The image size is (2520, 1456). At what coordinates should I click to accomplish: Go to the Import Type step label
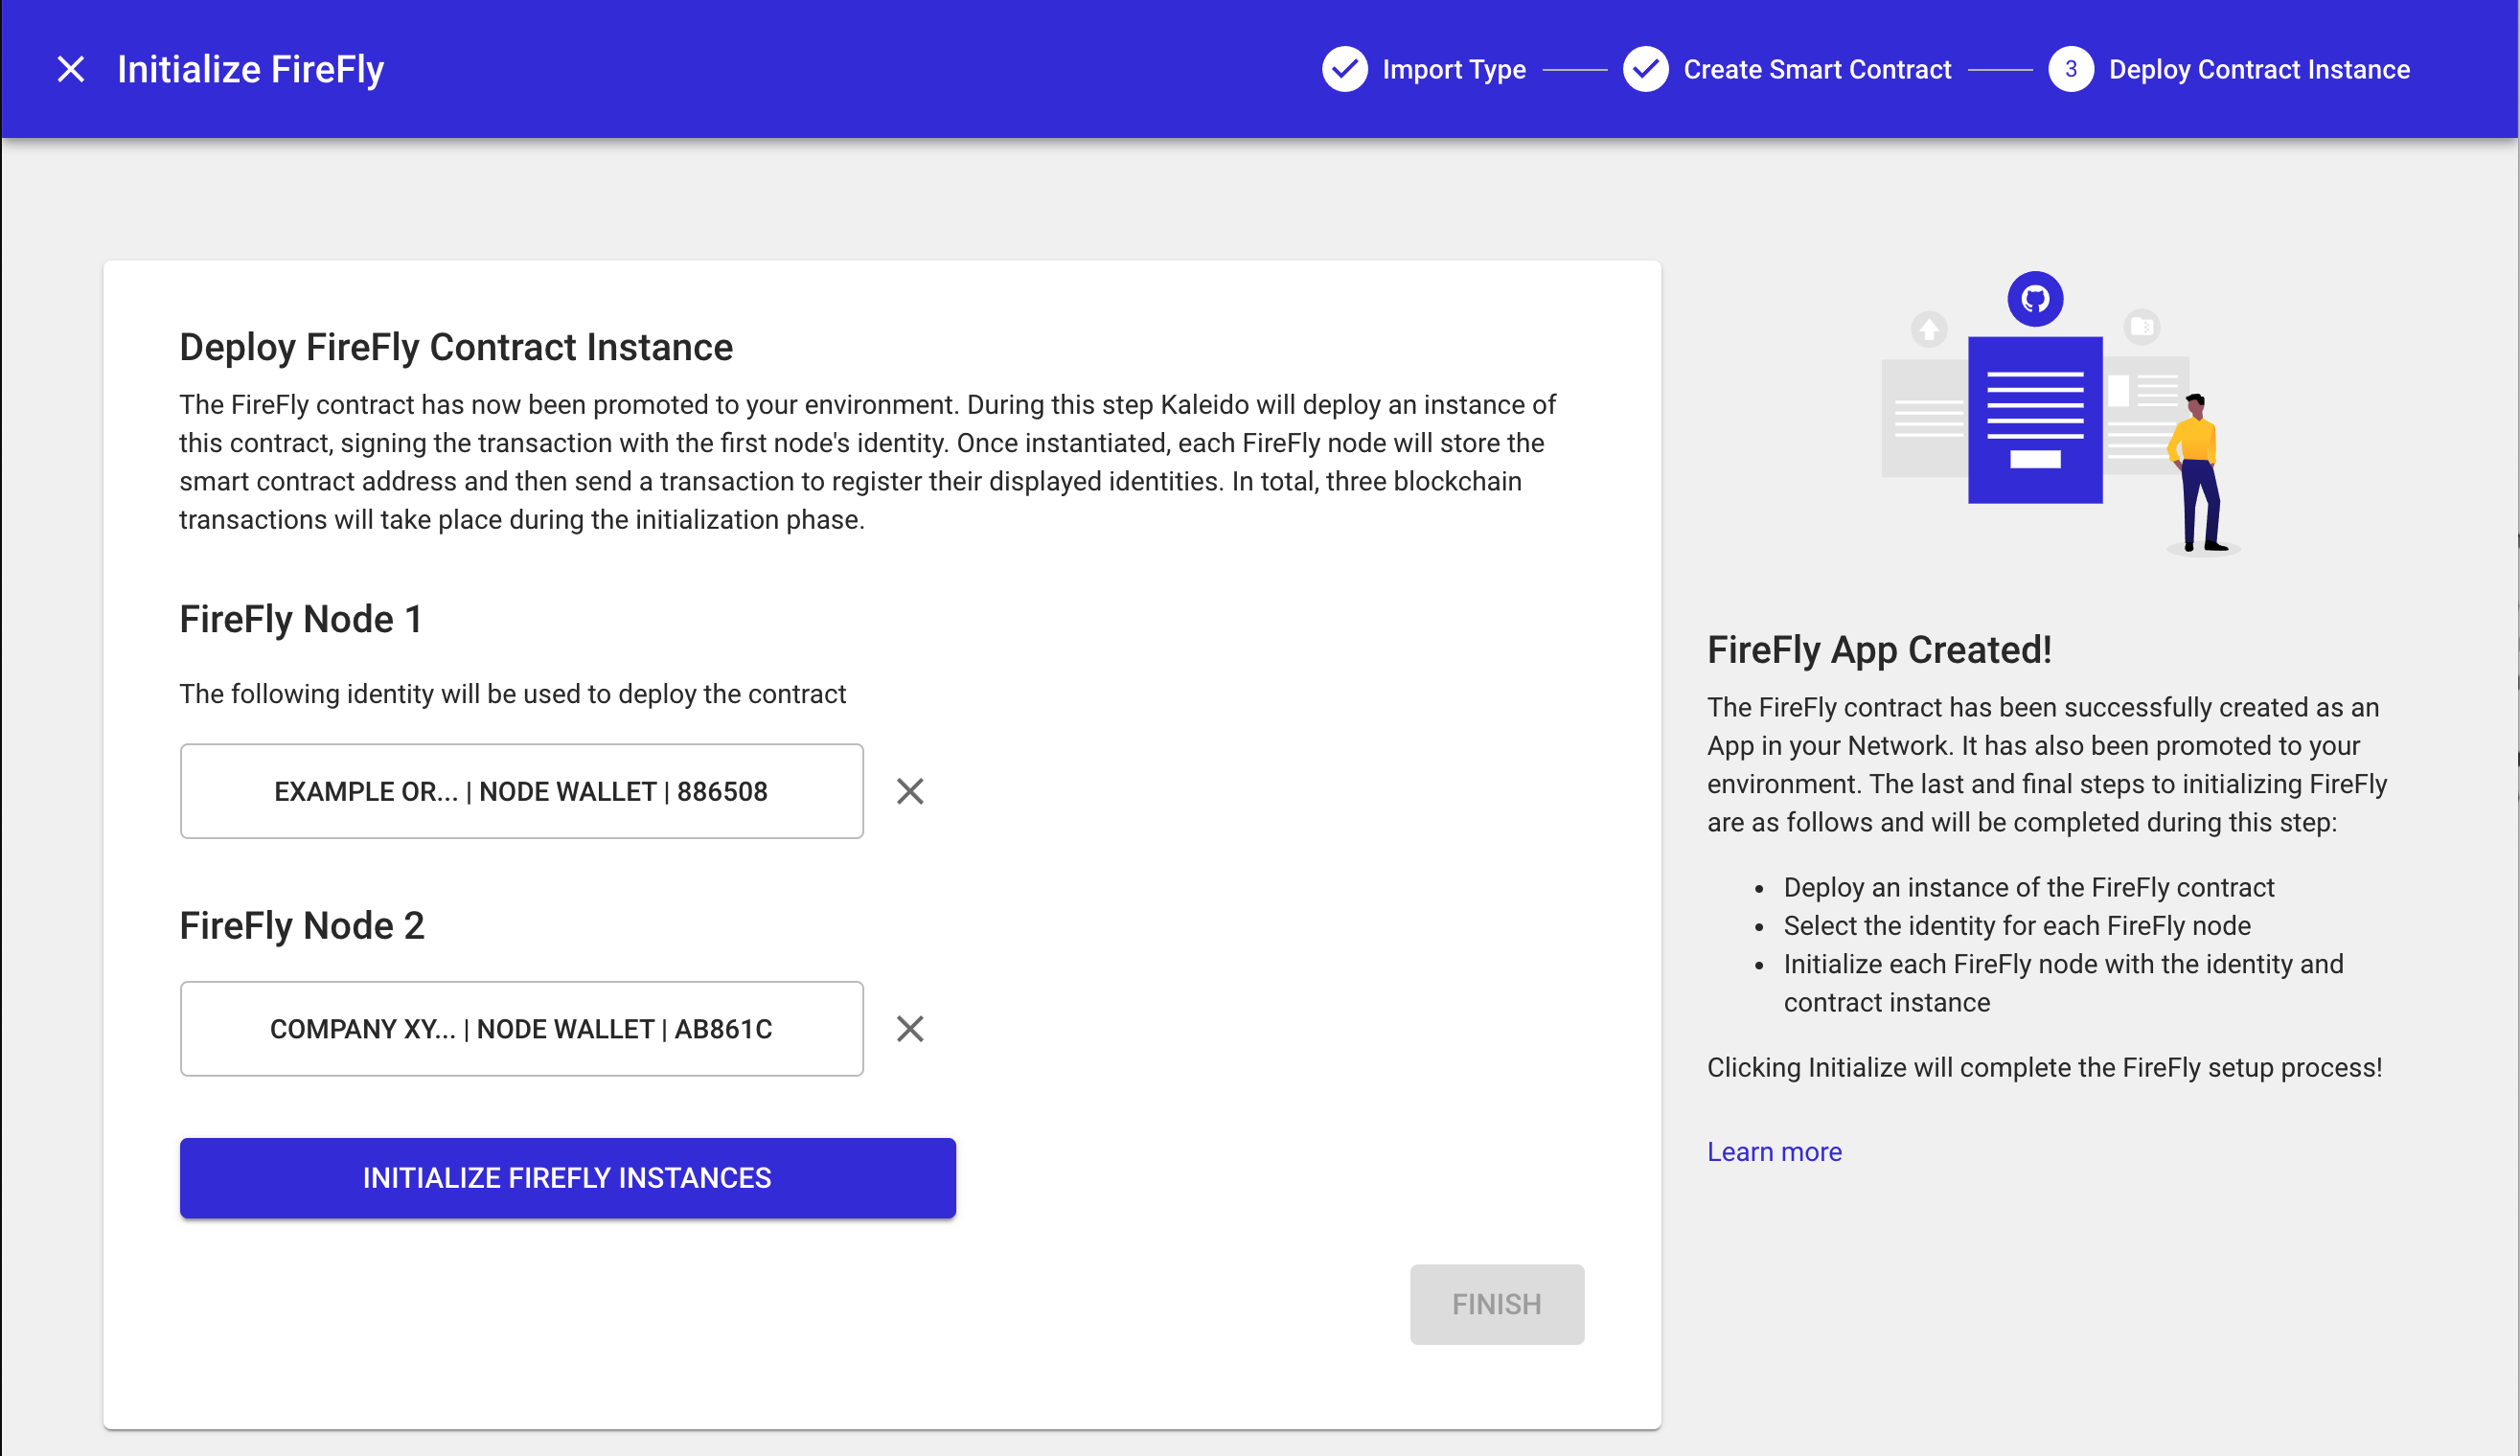[1454, 69]
